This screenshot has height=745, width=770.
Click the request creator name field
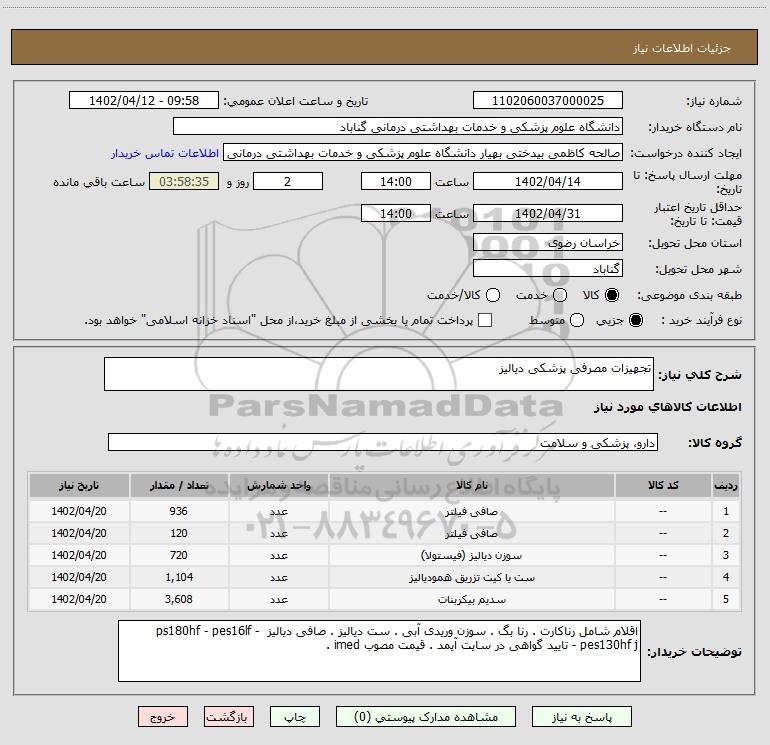click(423, 153)
